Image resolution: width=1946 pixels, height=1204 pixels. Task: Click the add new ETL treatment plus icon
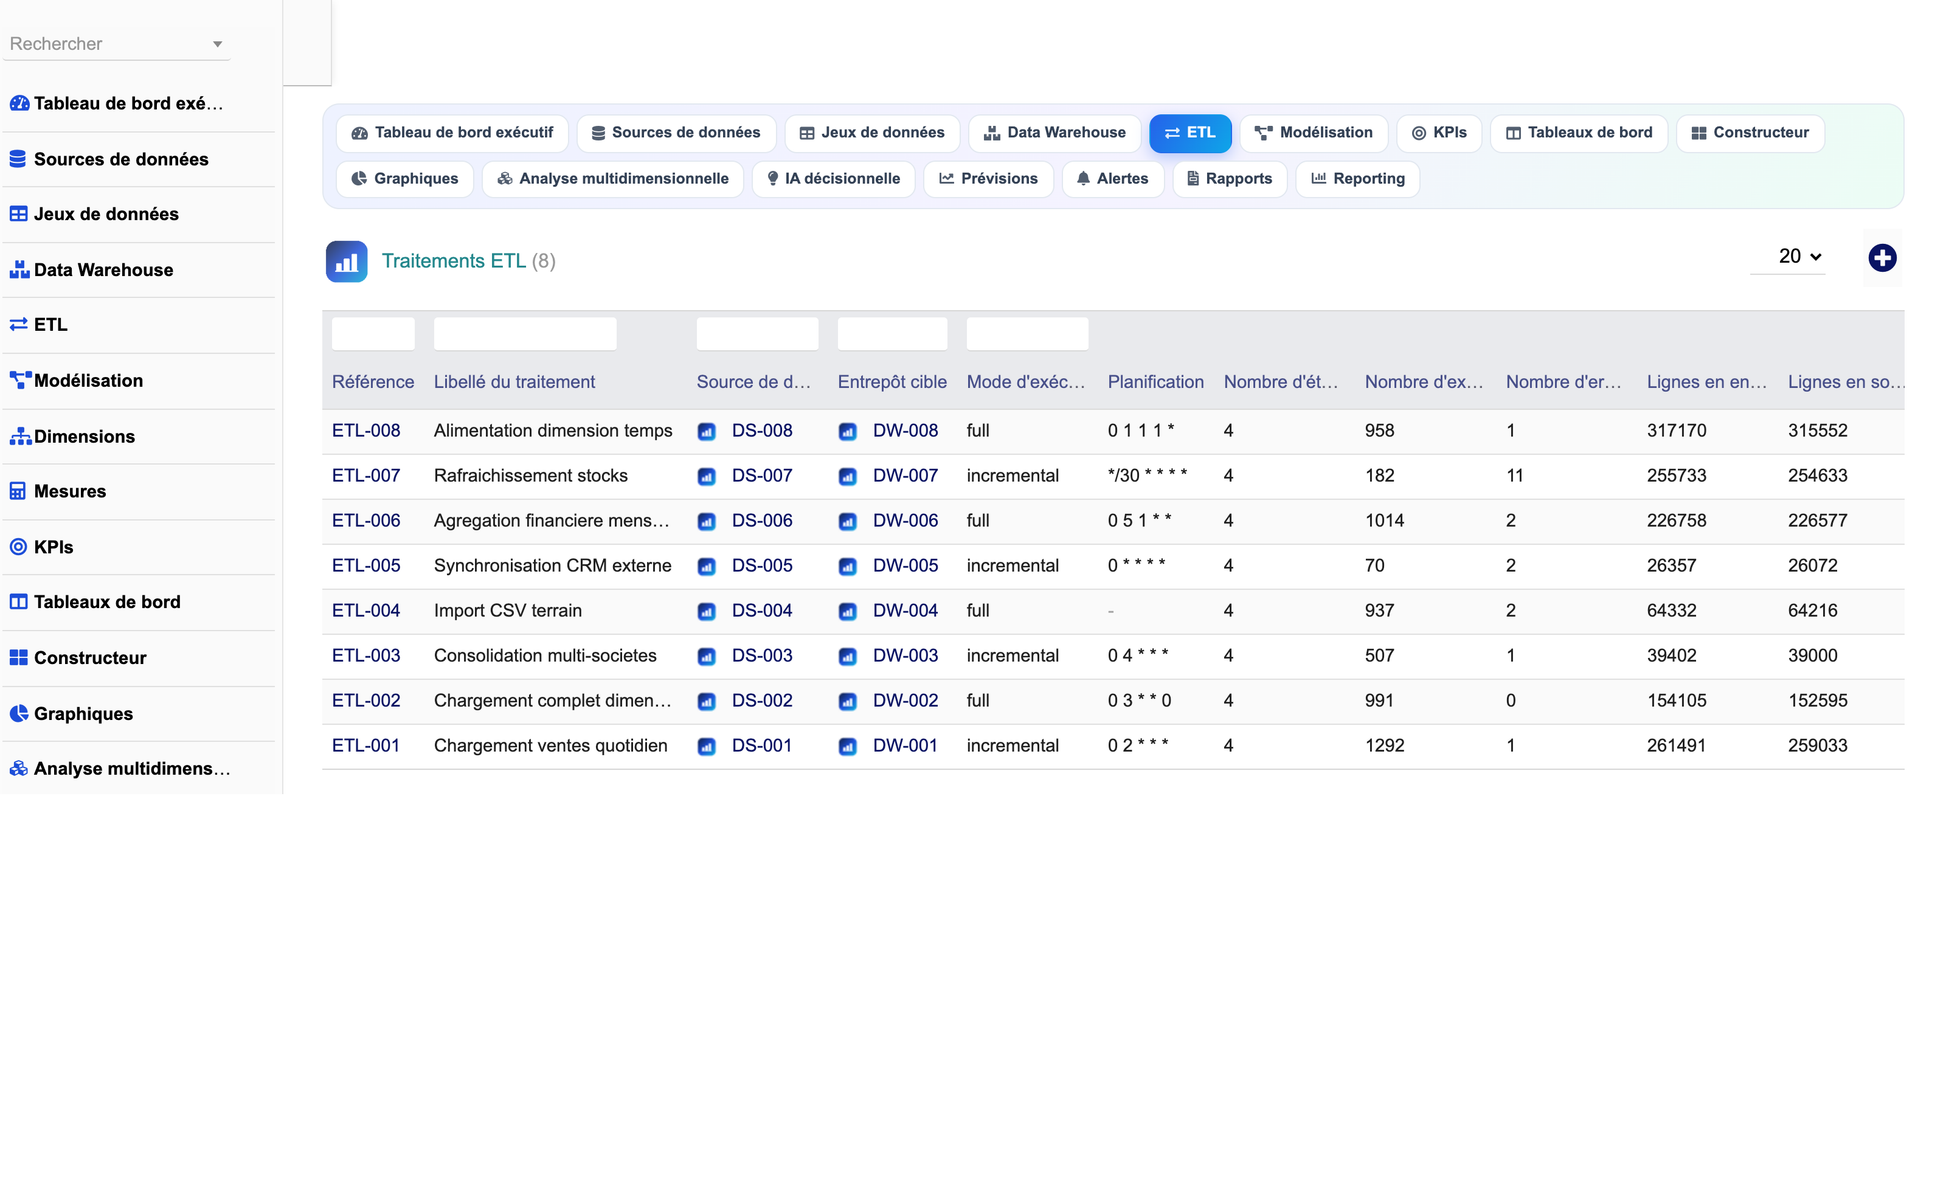(x=1882, y=258)
